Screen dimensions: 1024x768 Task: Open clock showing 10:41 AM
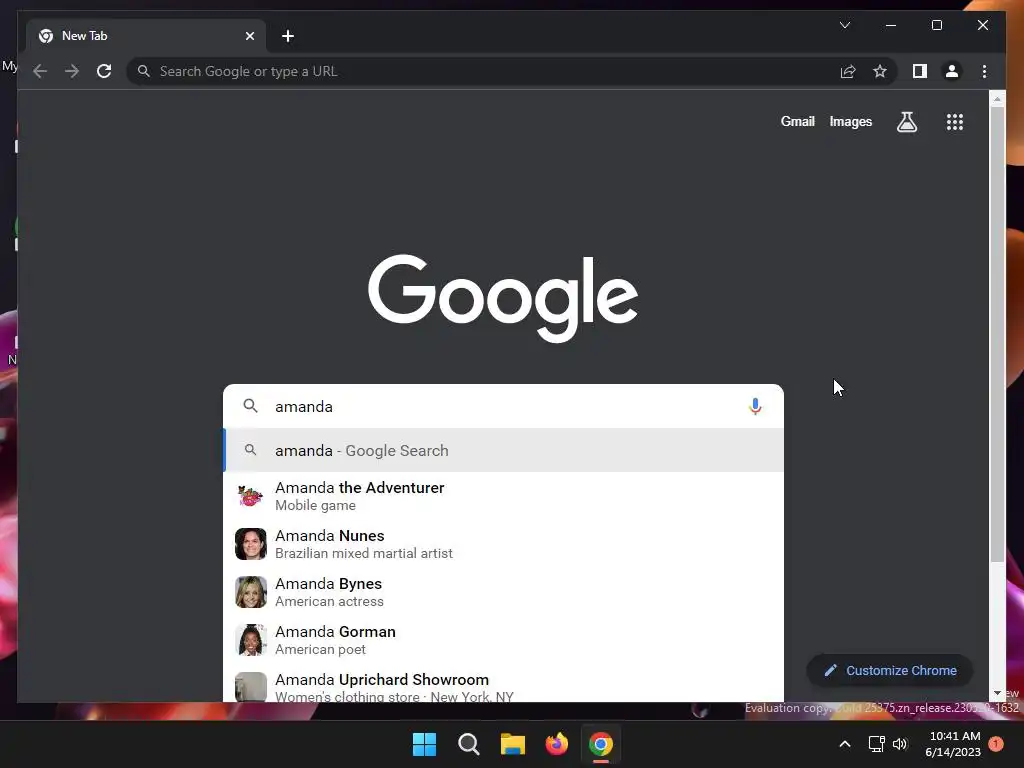click(953, 744)
